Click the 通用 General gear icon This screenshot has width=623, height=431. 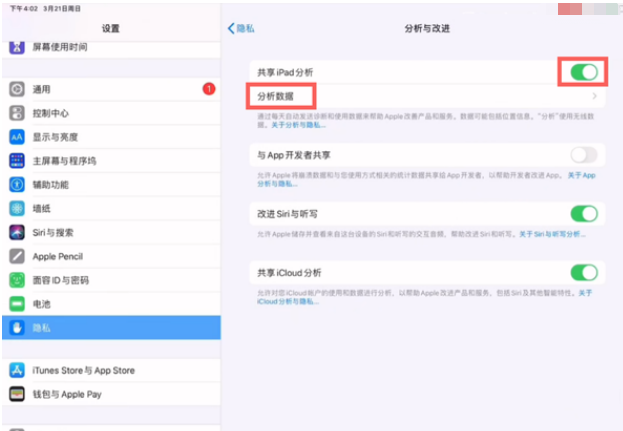(x=17, y=89)
